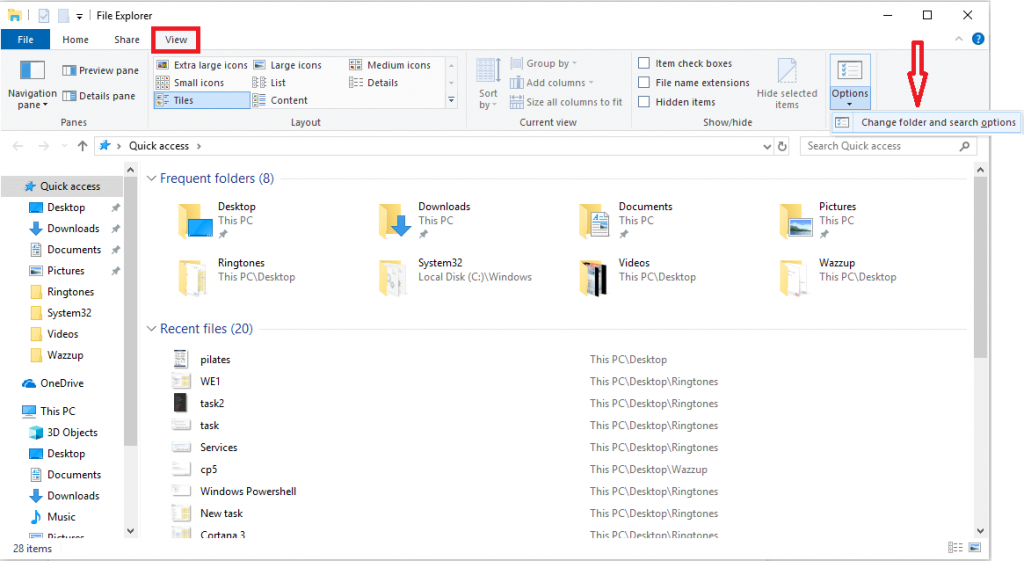
Task: Refresh the Quick access view
Action: (782, 146)
